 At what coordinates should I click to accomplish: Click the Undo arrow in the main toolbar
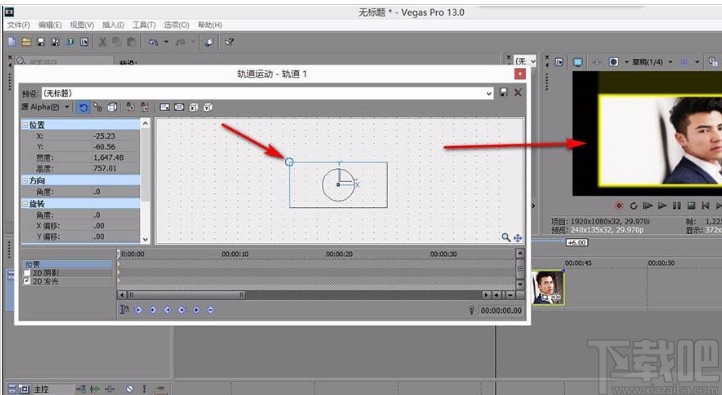tap(153, 42)
